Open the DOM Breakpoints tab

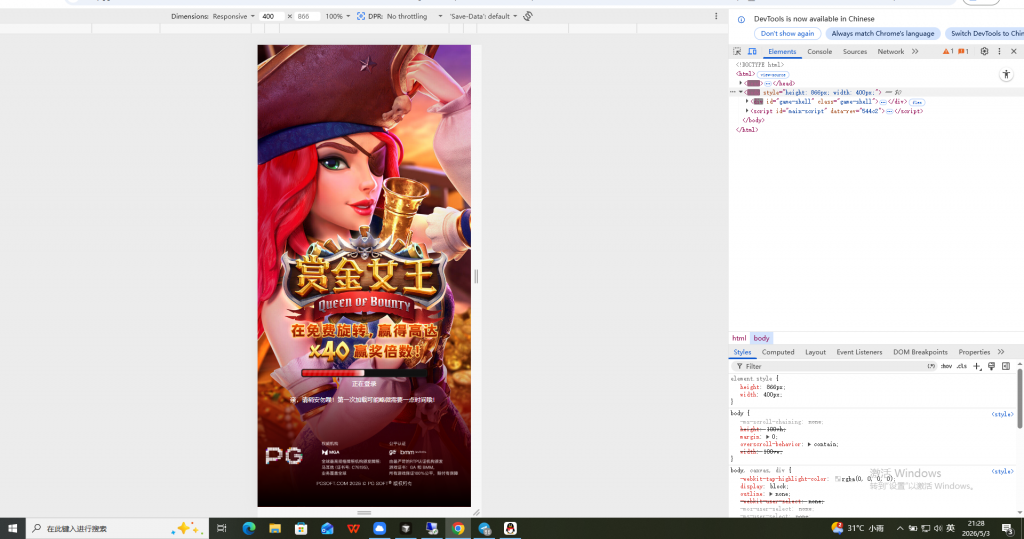(920, 352)
